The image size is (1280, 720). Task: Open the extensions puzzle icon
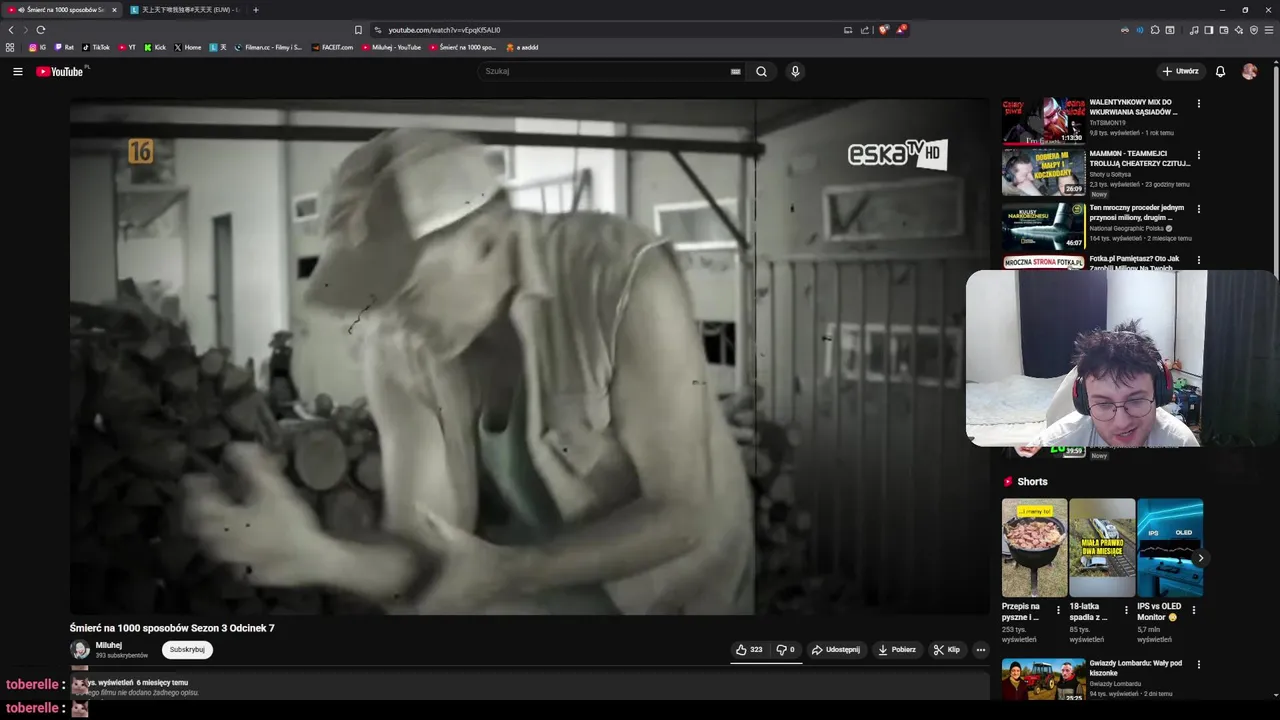click(1155, 30)
